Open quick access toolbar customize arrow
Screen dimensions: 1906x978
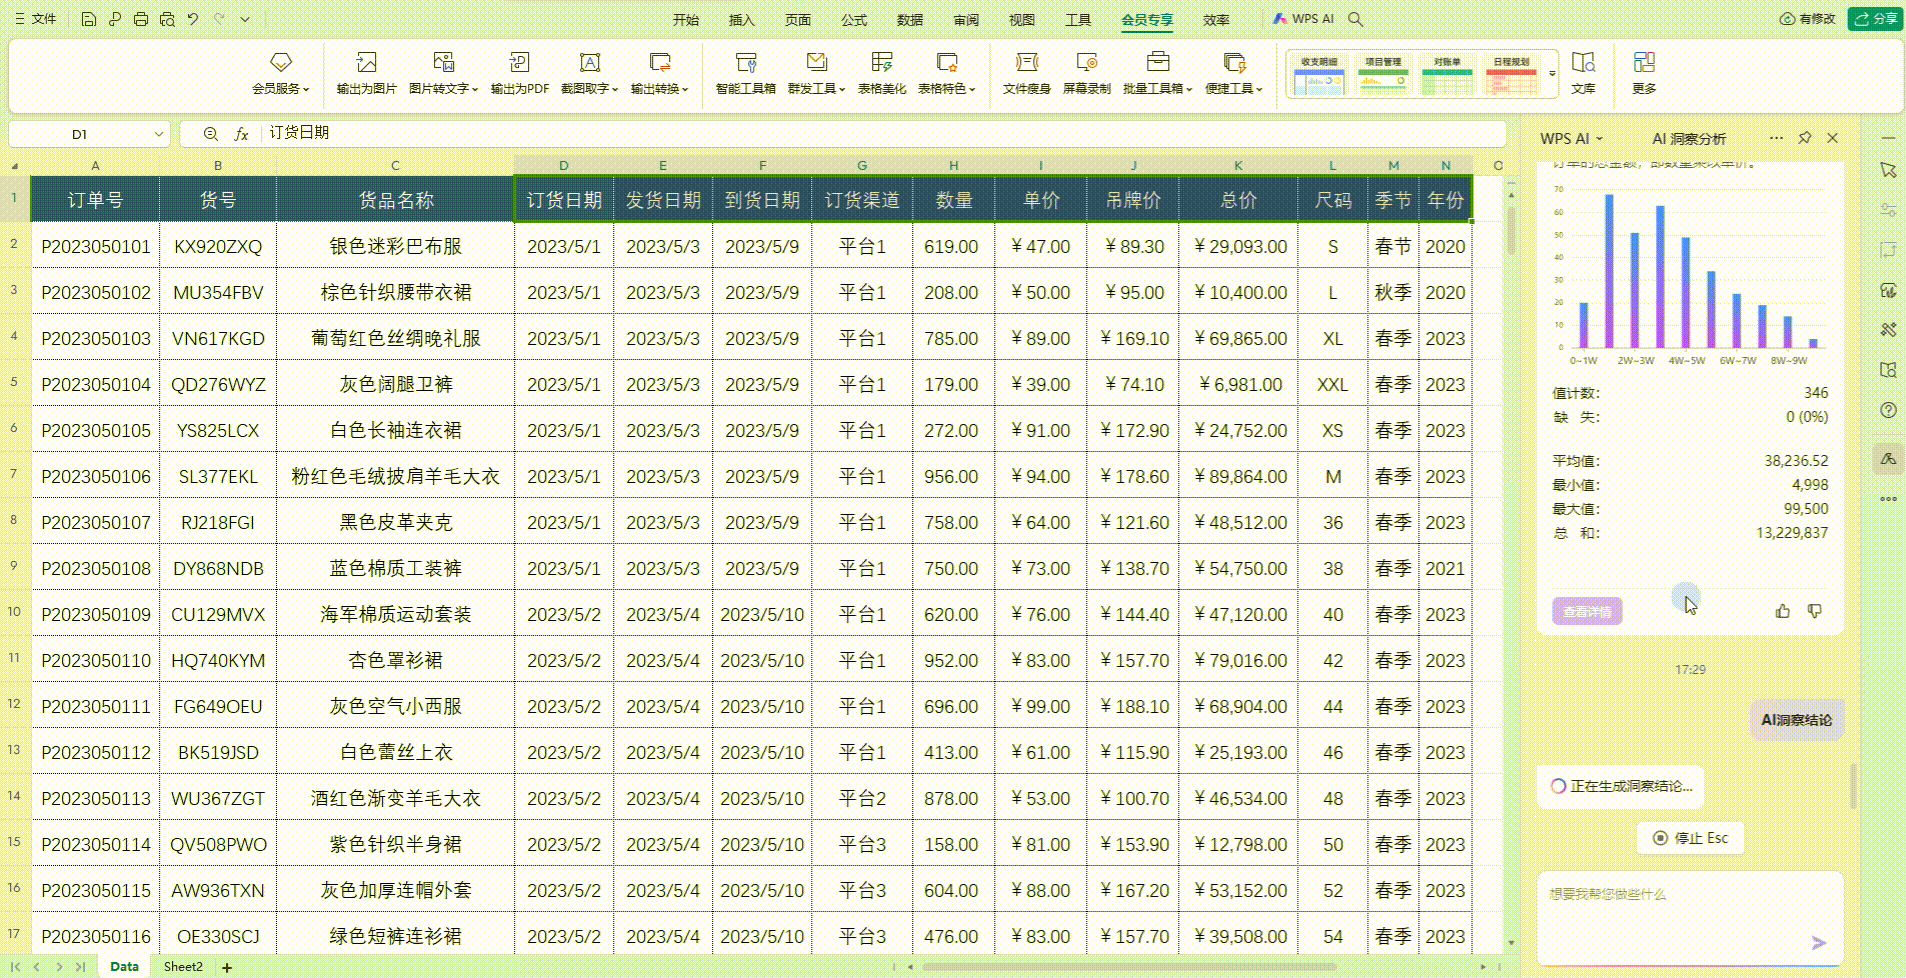(245, 19)
